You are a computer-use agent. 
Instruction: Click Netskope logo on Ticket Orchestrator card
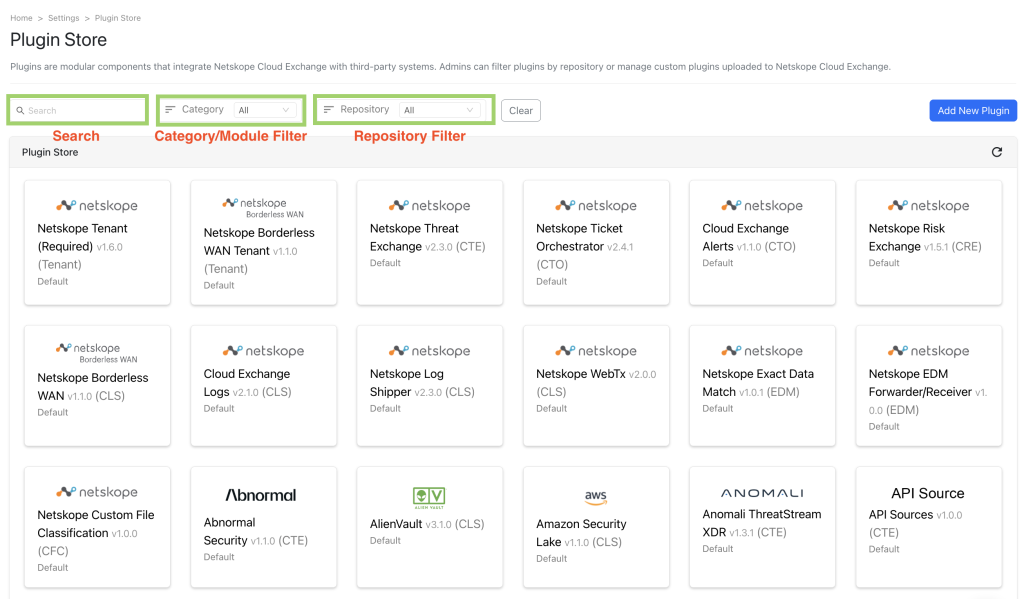coord(596,205)
